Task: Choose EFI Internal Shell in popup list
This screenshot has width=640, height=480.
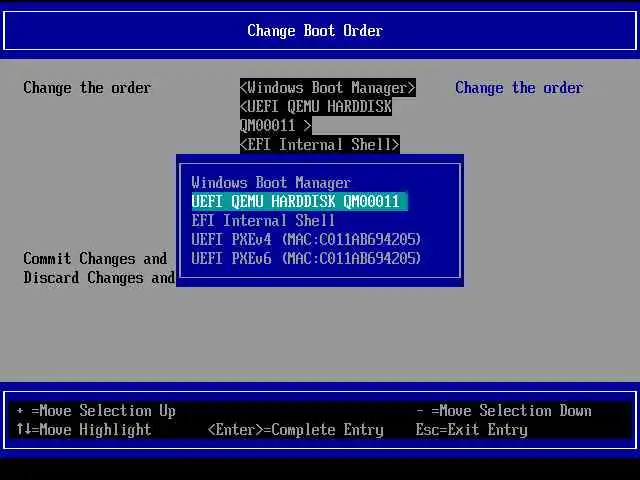Action: pyautogui.click(x=263, y=220)
